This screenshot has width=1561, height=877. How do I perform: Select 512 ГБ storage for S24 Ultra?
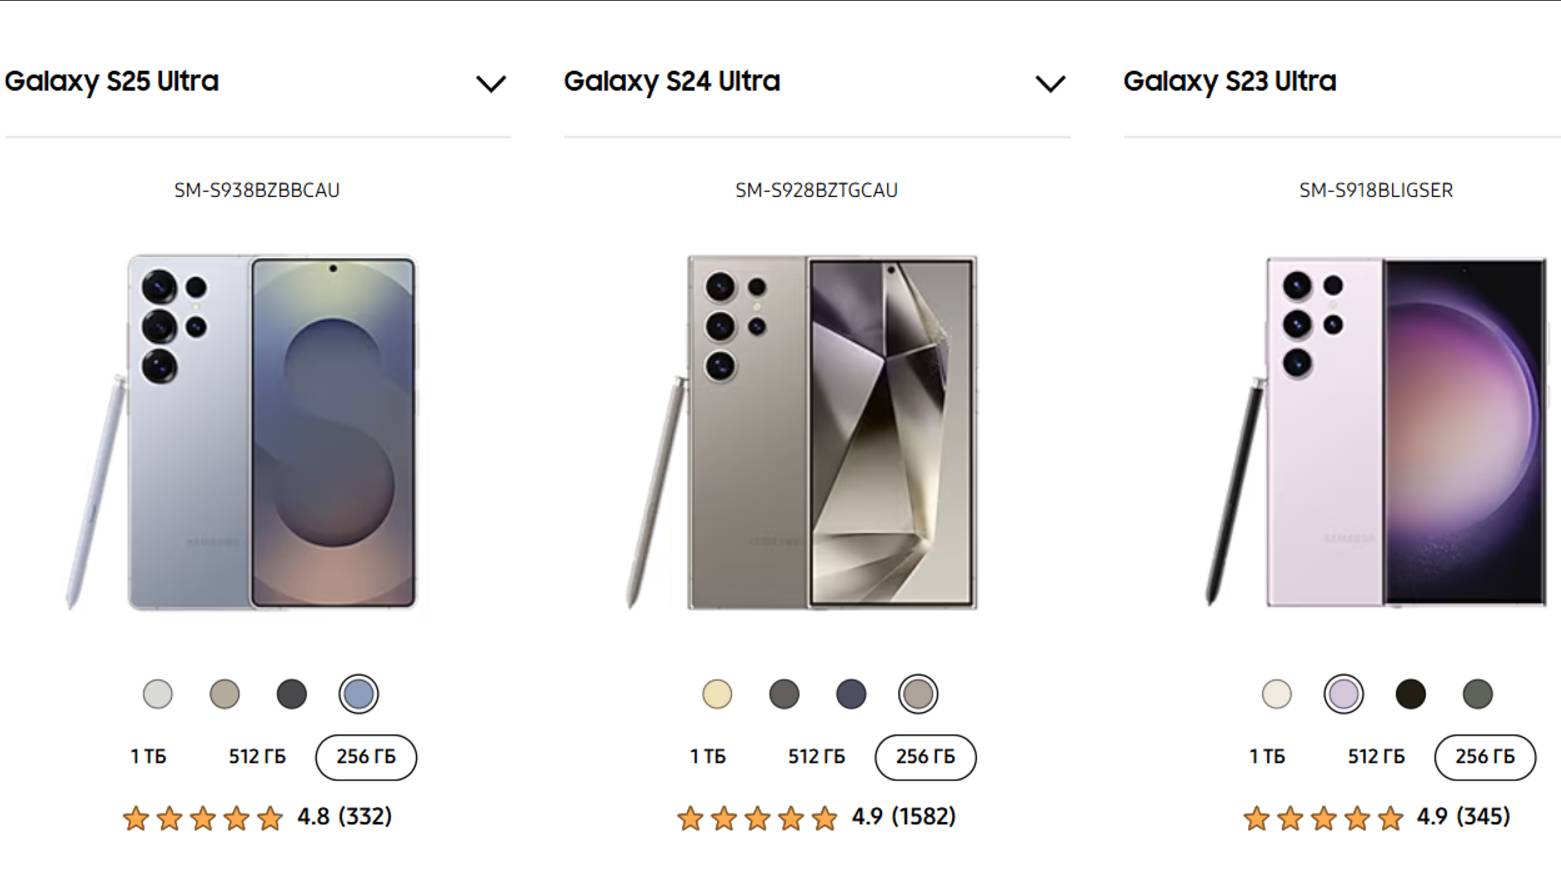click(816, 757)
